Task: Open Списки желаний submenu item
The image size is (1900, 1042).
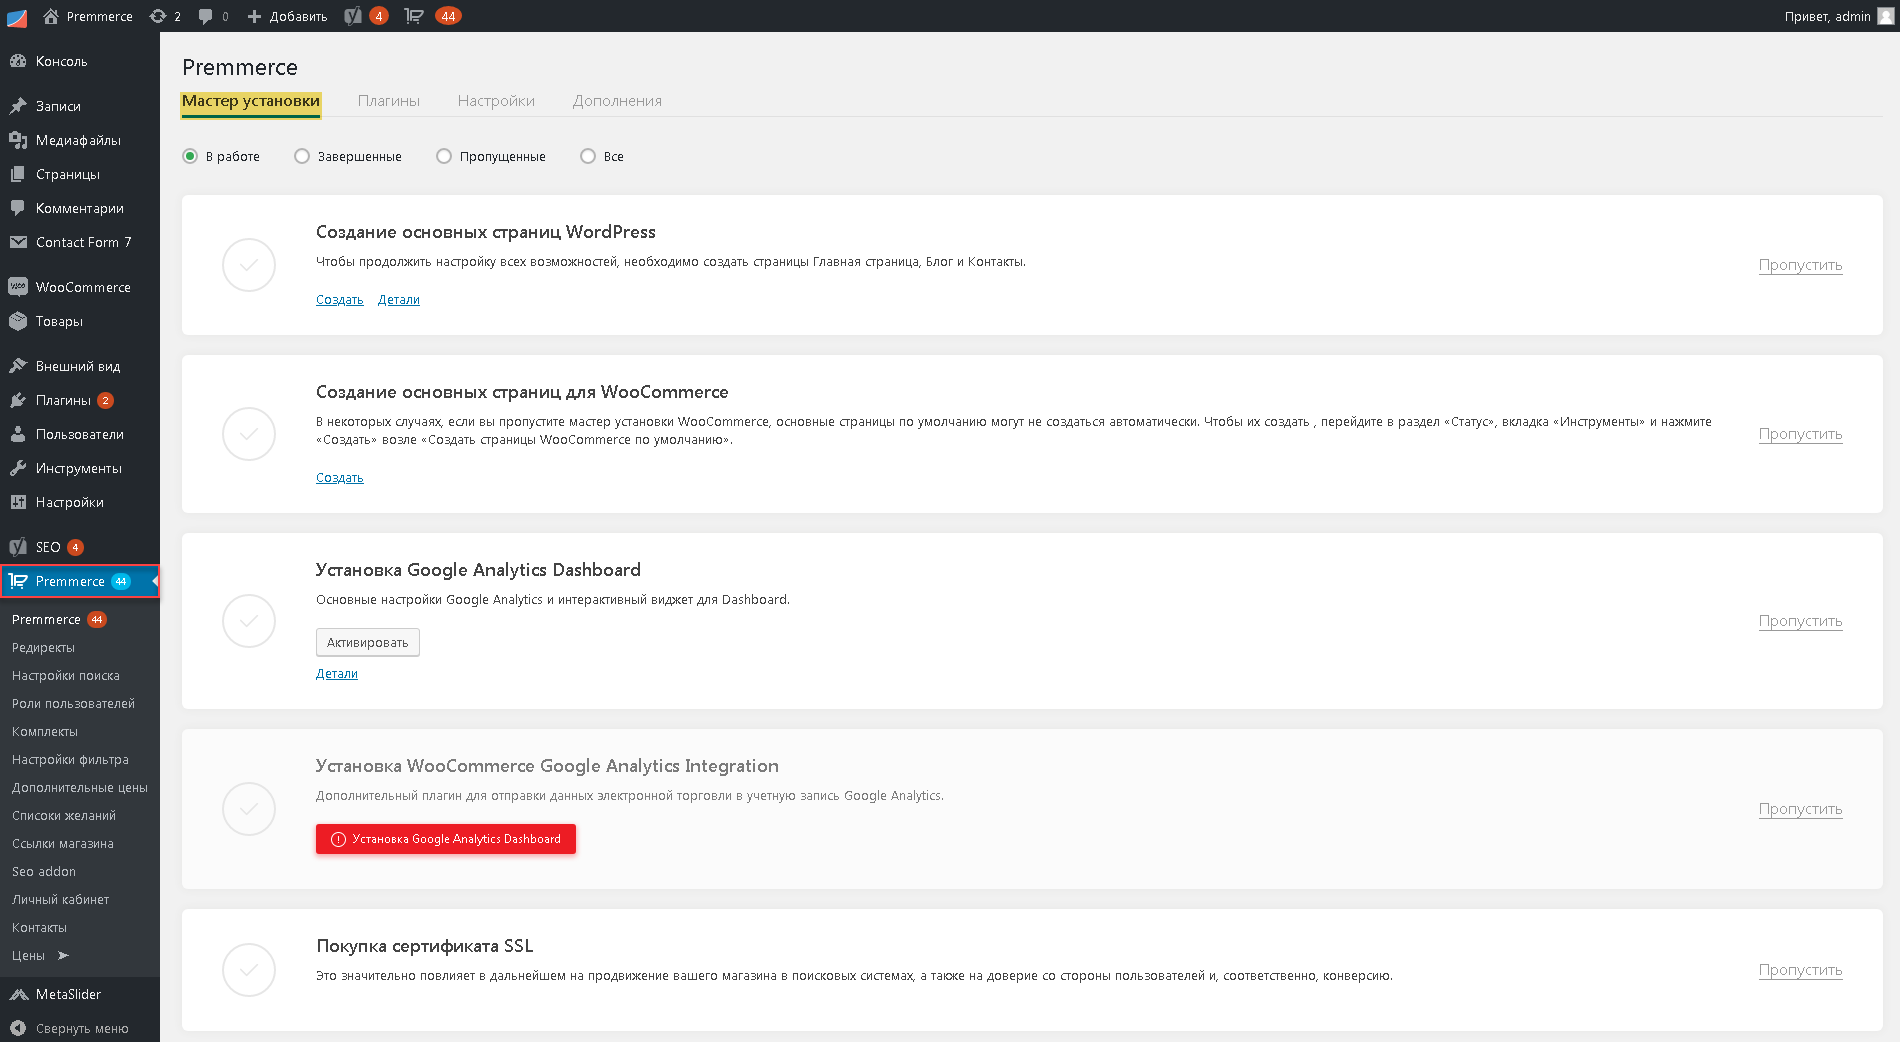Action: [64, 816]
